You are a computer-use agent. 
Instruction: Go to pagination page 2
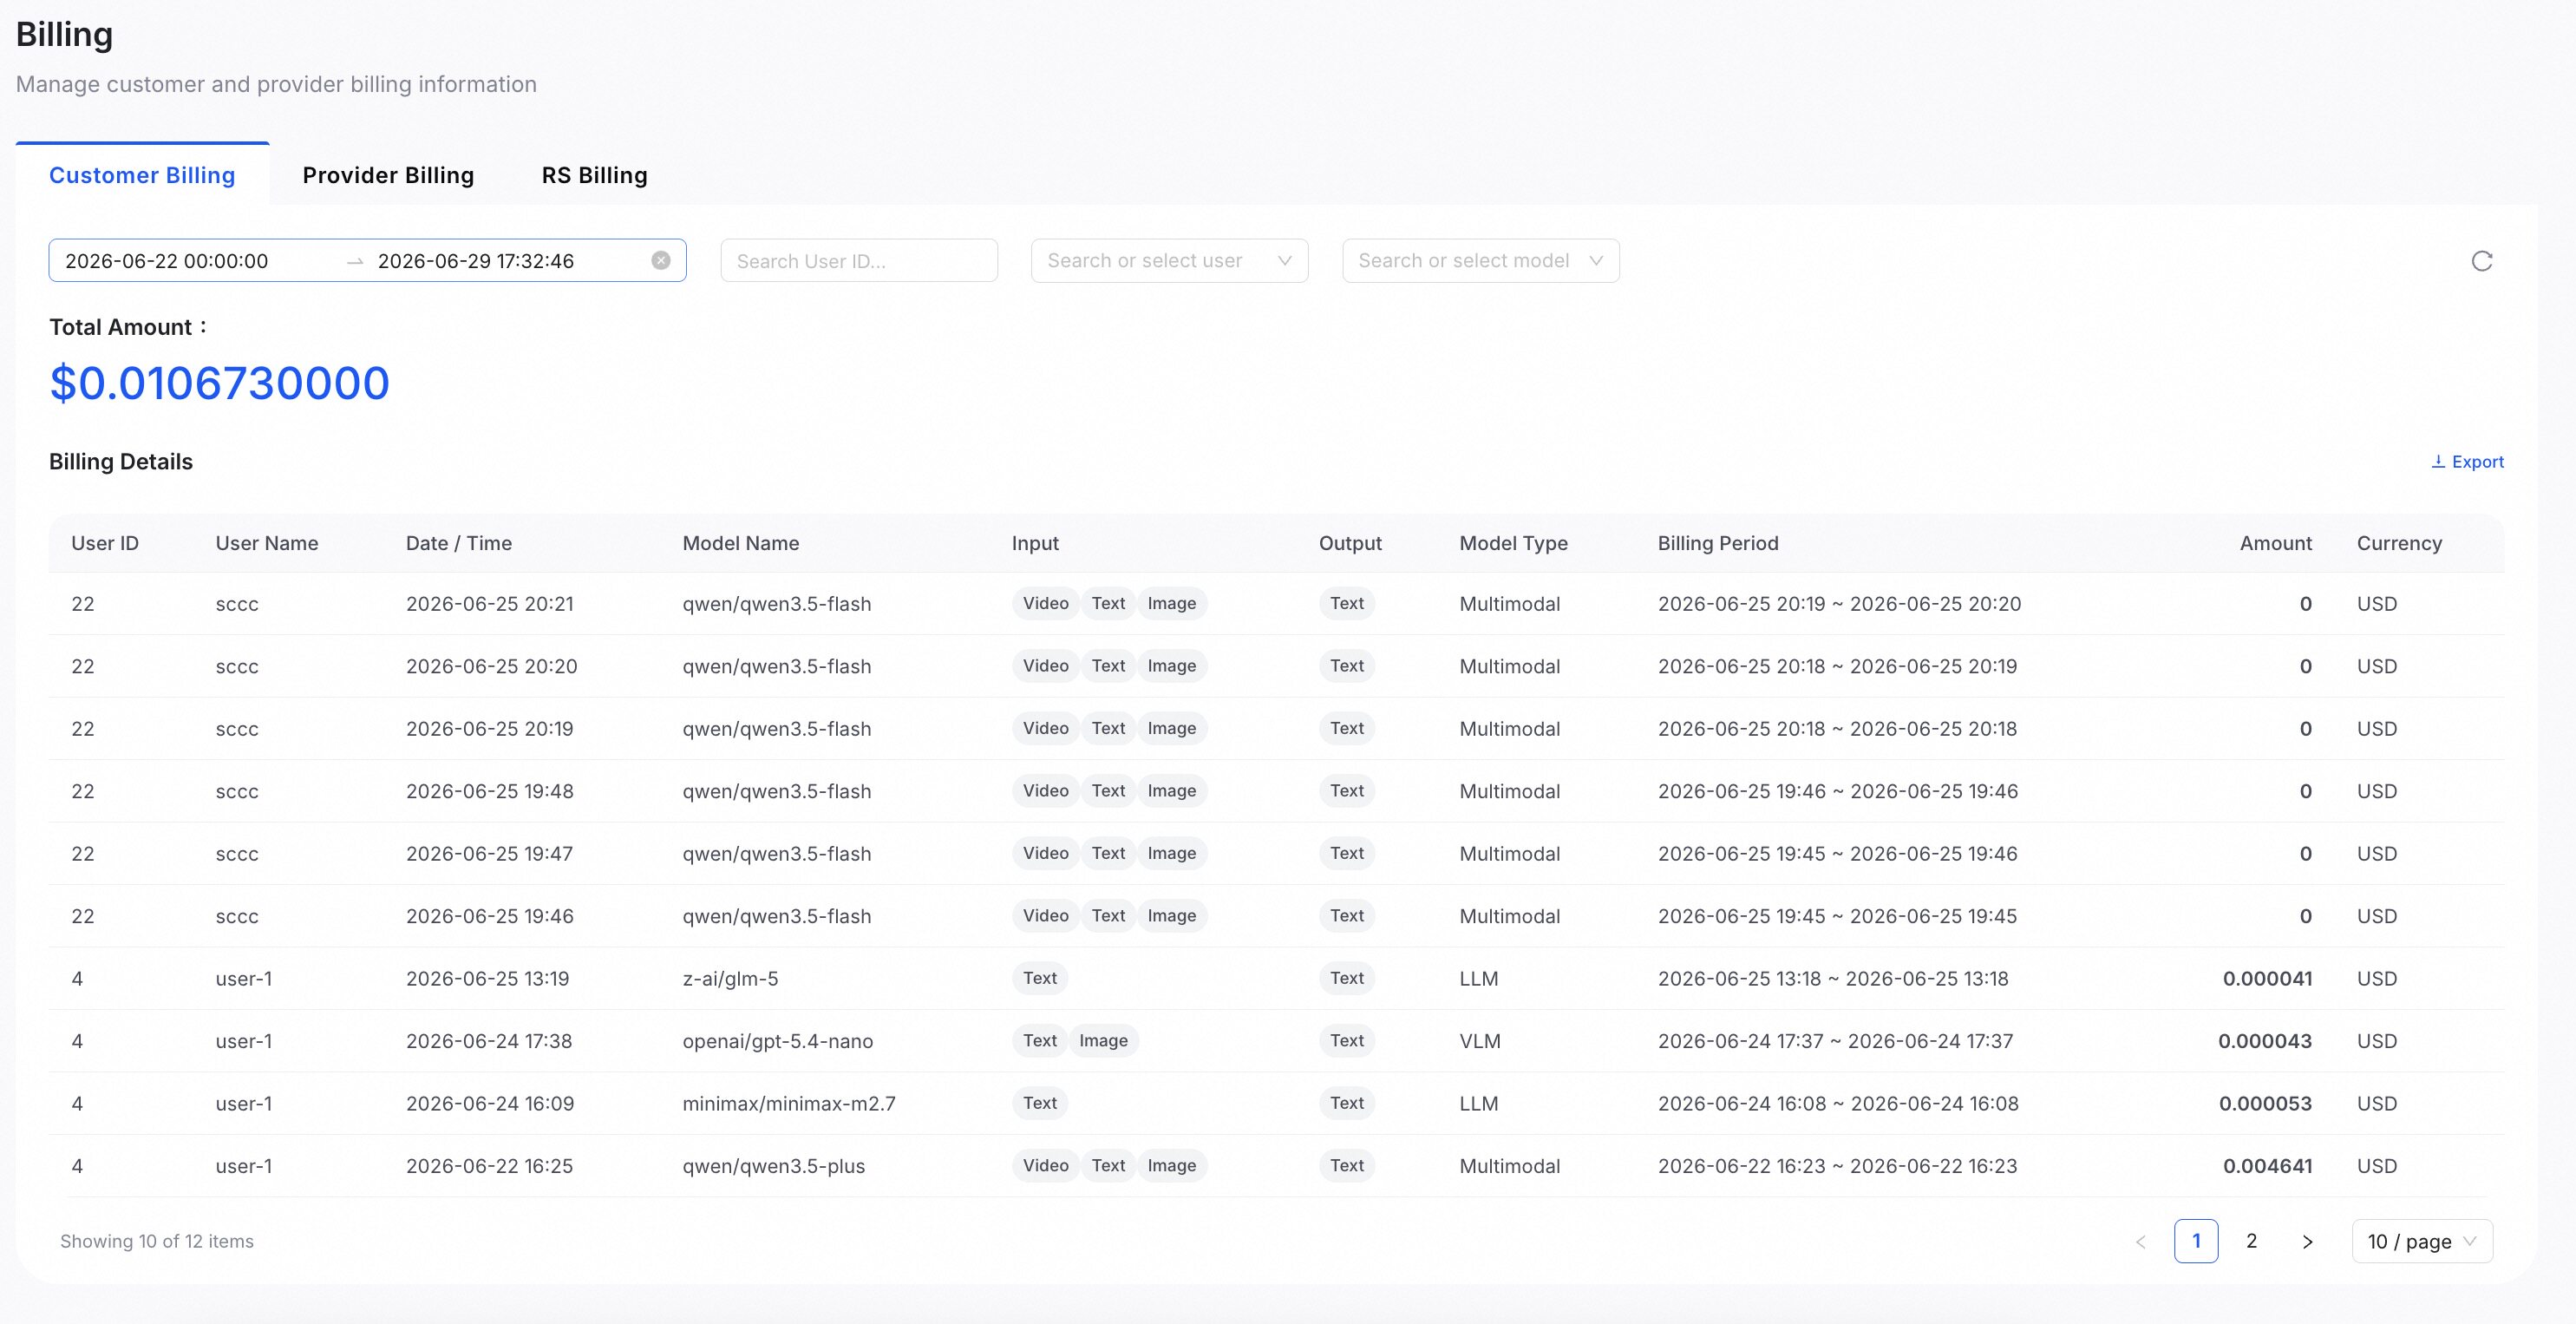2251,1241
